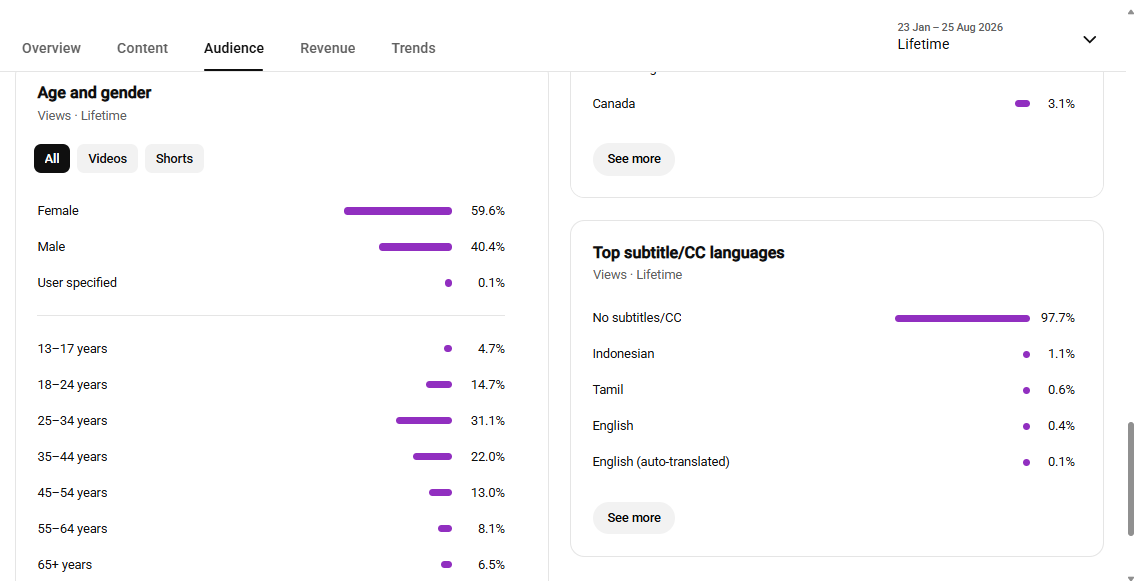Click the Indonesian subtitle dot indicator
Viewport: 1135px width, 581px height.
1026,355
